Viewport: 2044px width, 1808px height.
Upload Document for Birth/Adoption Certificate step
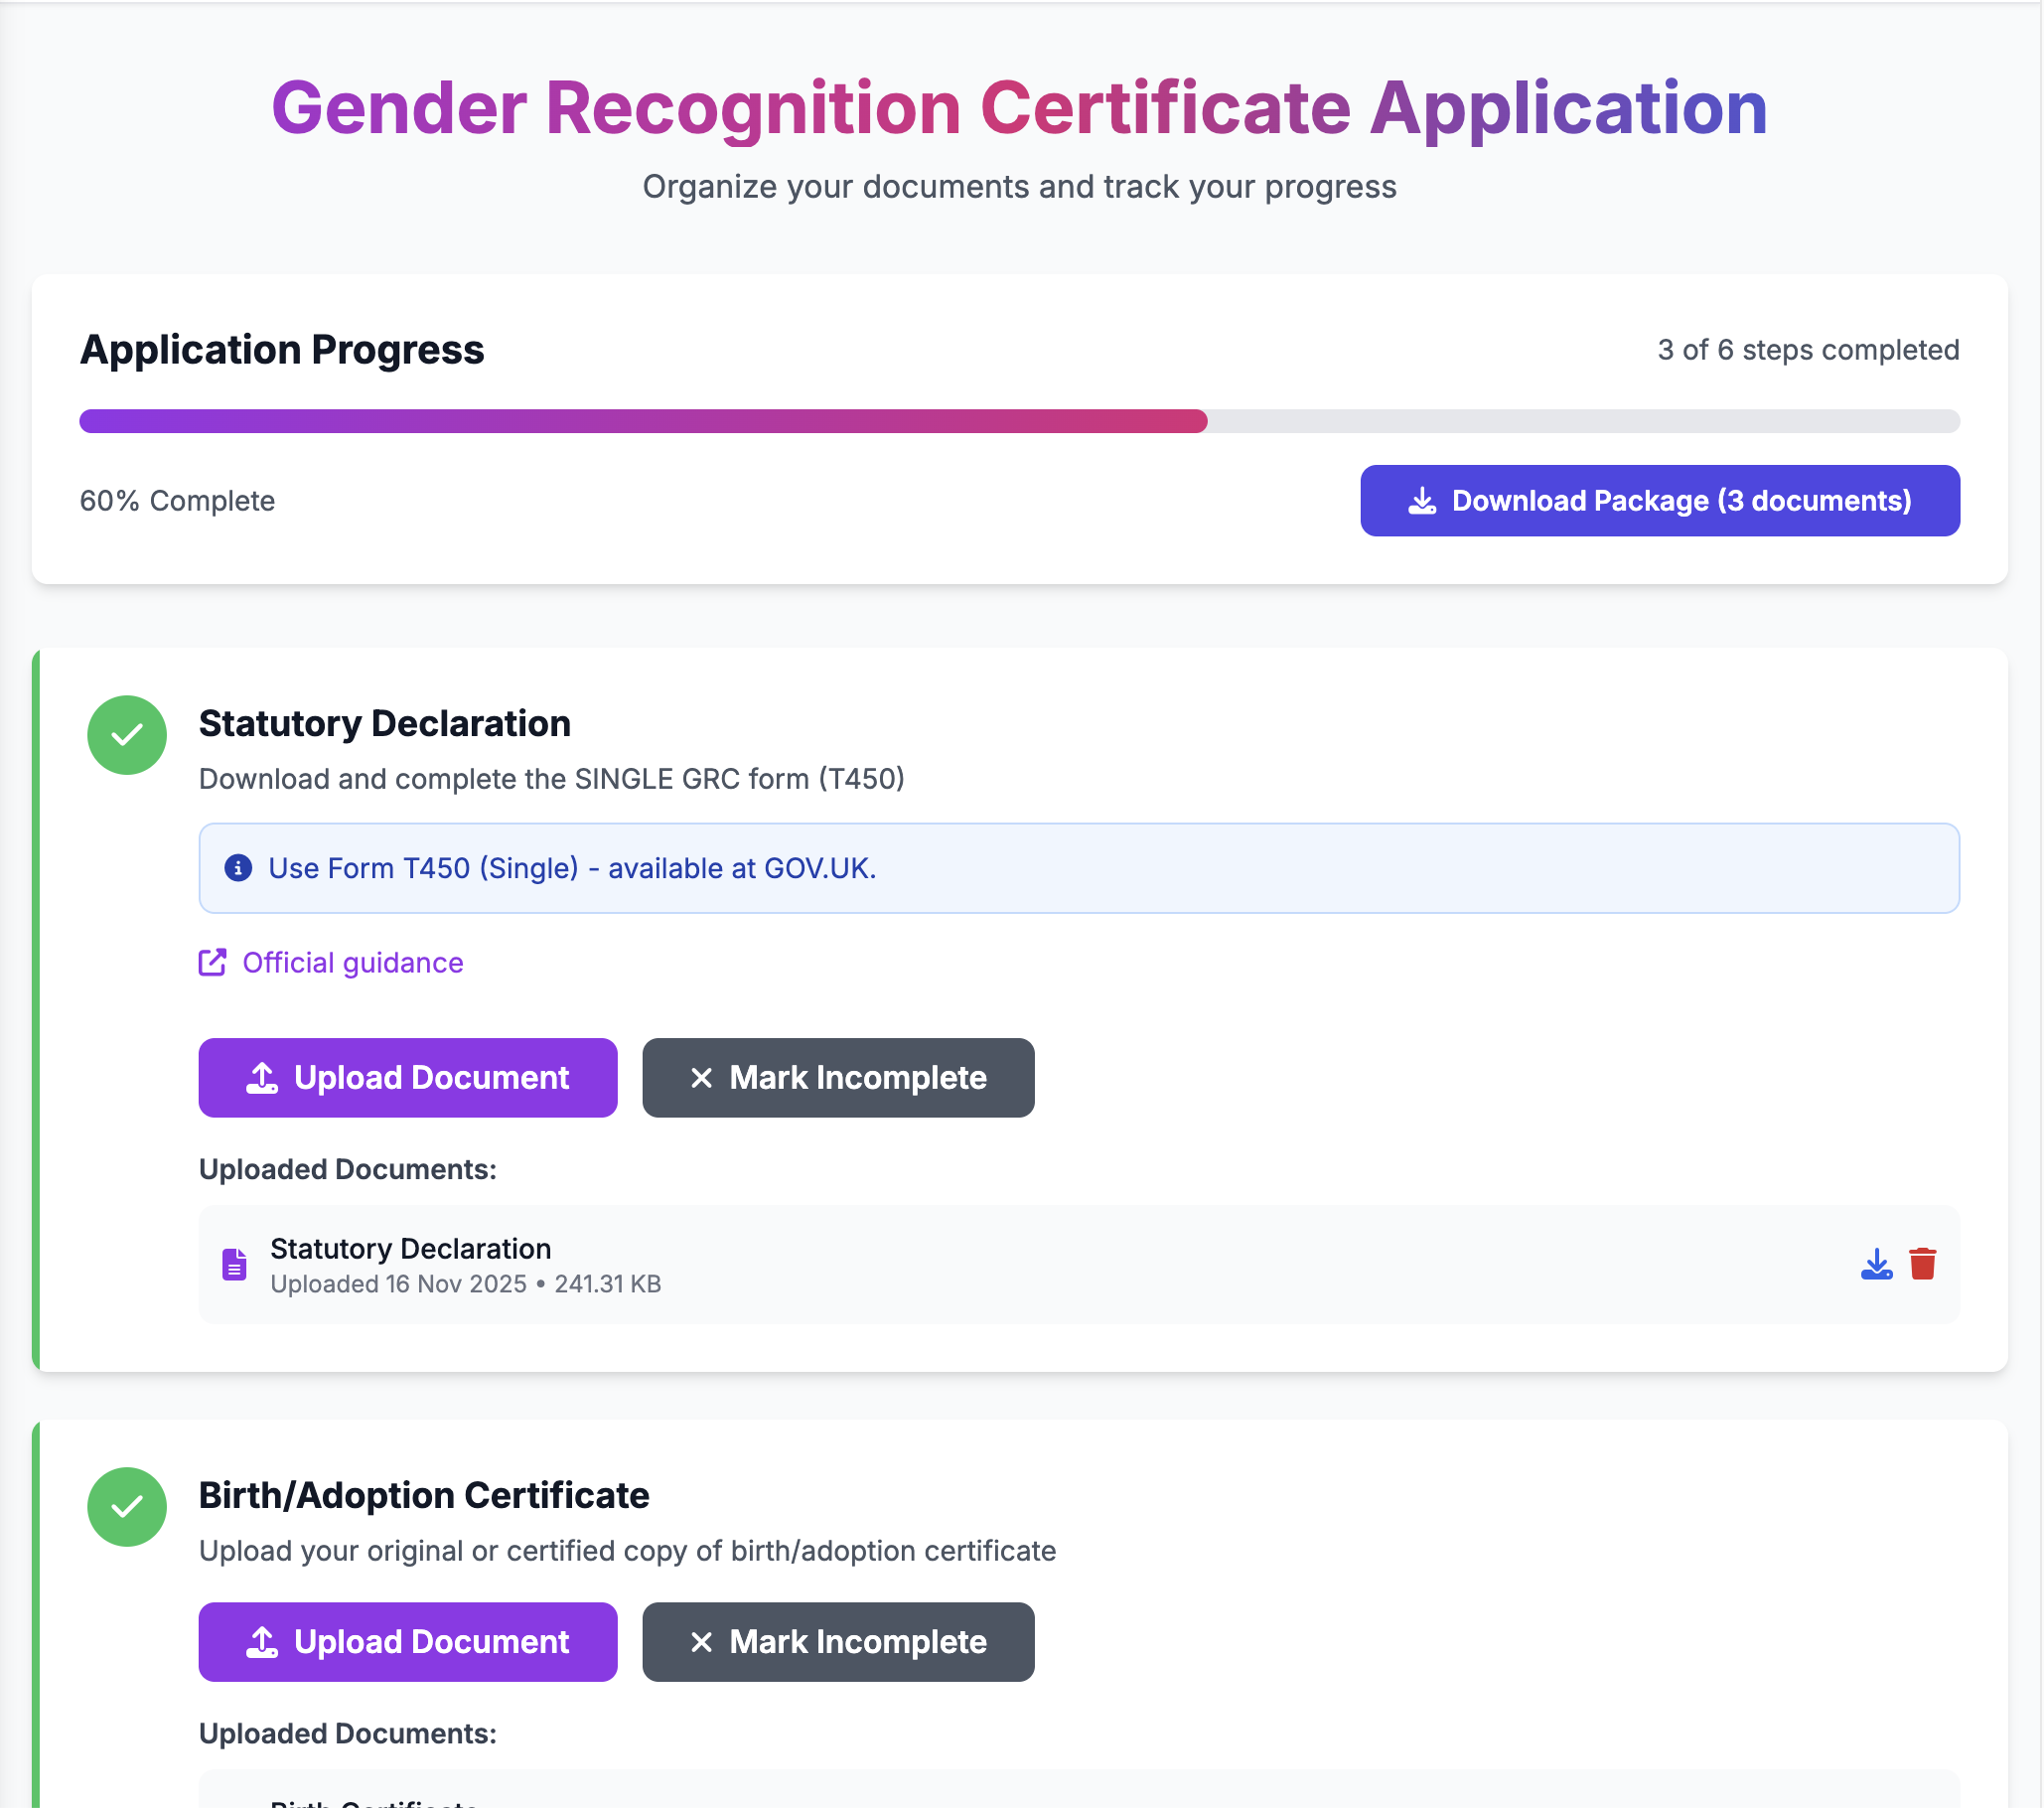[x=407, y=1641]
